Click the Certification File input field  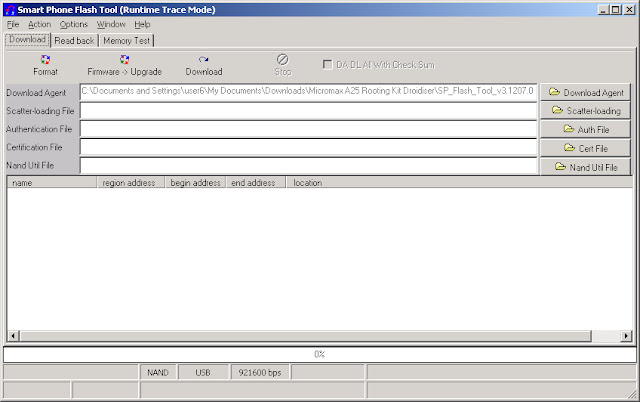(x=308, y=147)
